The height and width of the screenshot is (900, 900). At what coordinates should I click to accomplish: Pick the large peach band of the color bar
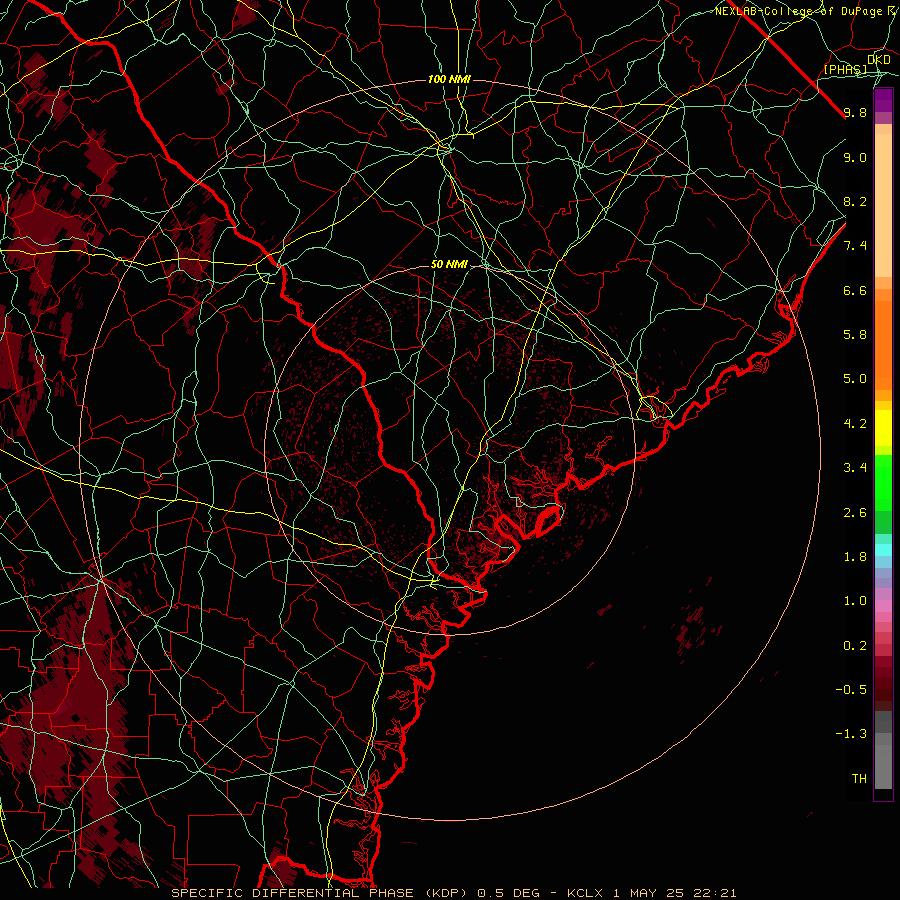tap(883, 205)
